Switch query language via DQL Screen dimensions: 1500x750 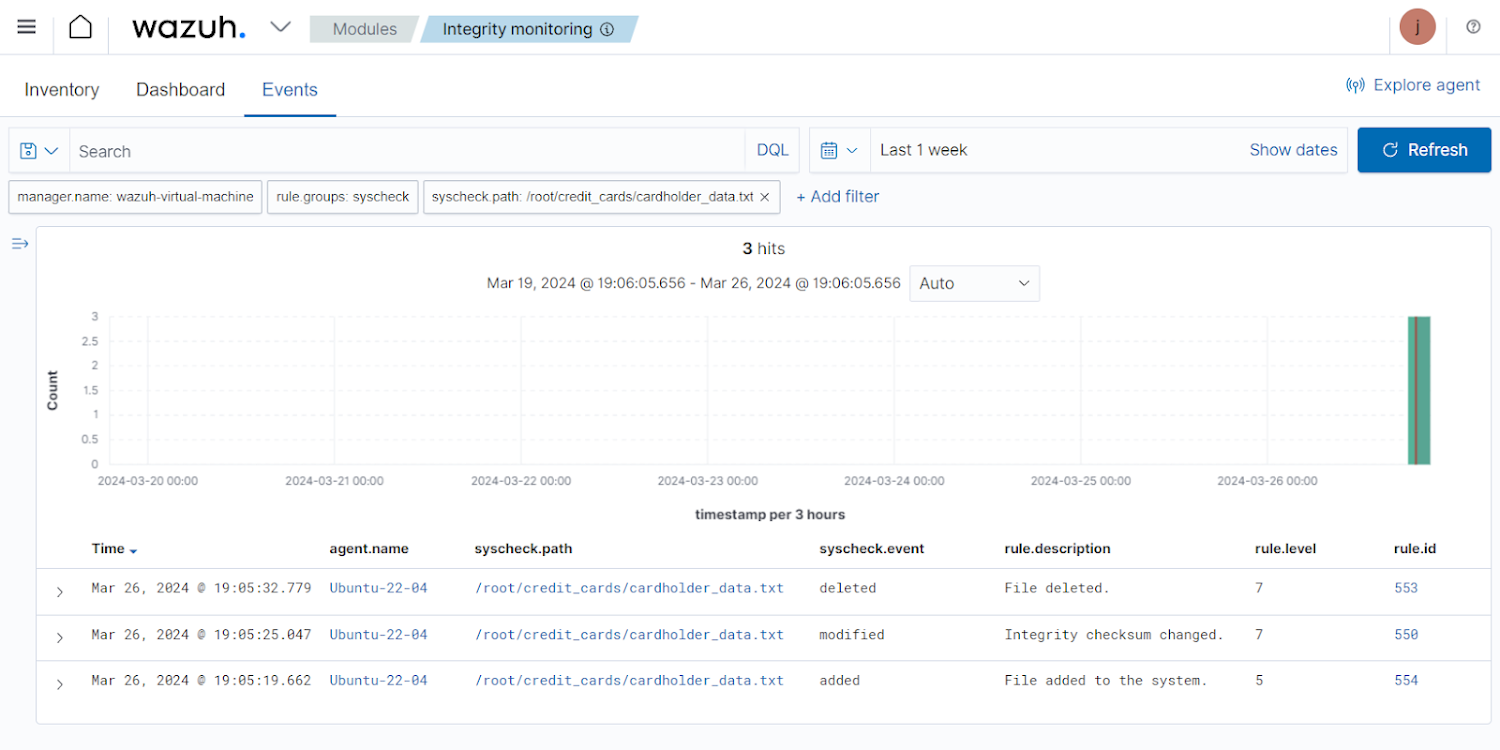772,151
